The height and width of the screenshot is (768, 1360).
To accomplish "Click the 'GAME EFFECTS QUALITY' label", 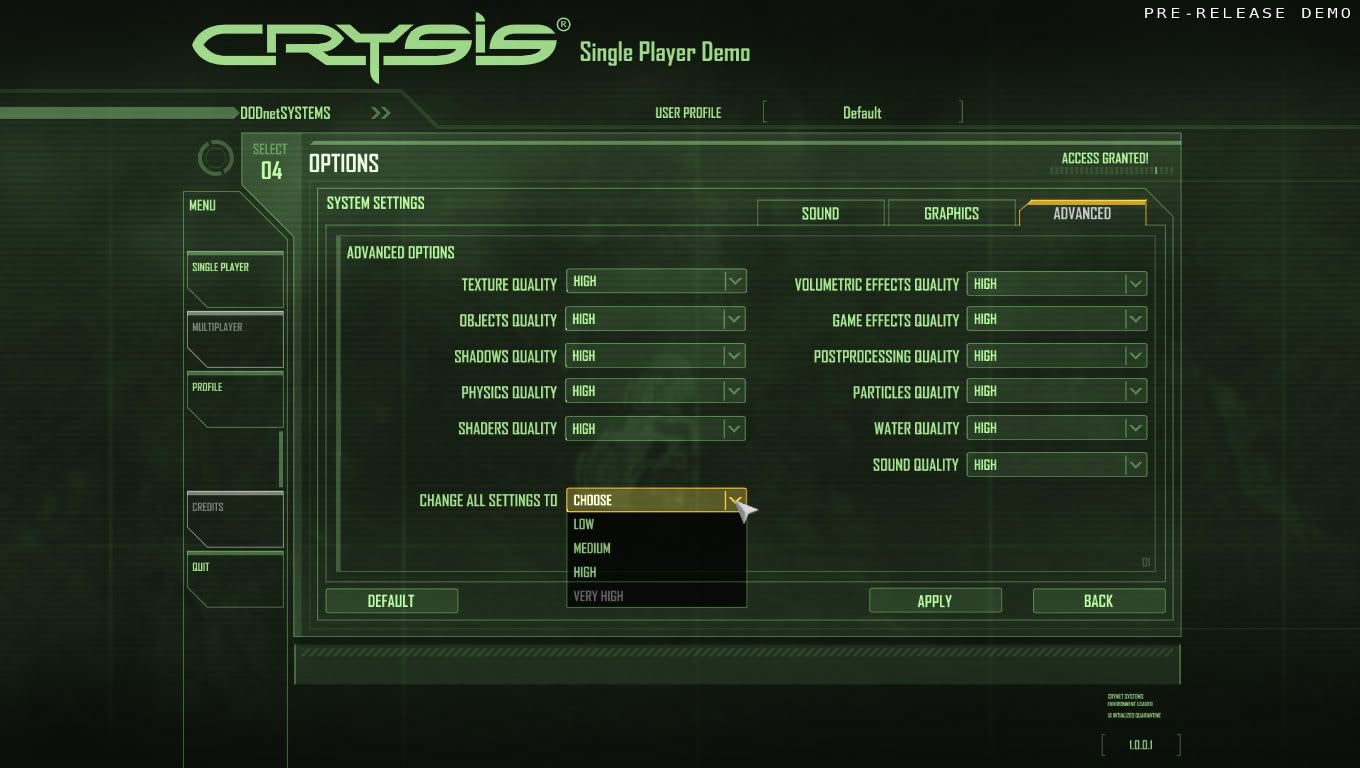I will click(x=896, y=320).
